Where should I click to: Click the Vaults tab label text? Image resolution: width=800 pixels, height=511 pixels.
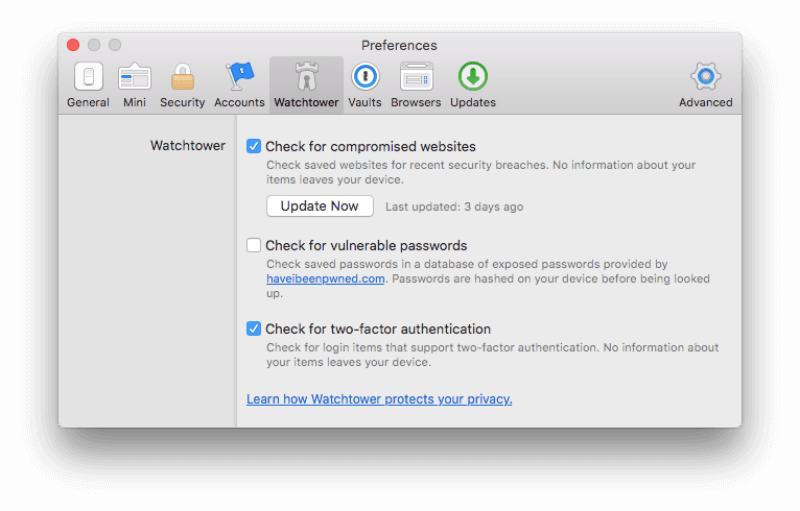pos(365,103)
